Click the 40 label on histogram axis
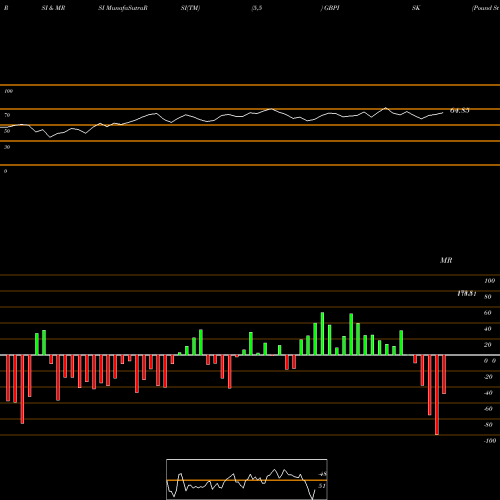The height and width of the screenshot is (500, 500). pos(488,329)
